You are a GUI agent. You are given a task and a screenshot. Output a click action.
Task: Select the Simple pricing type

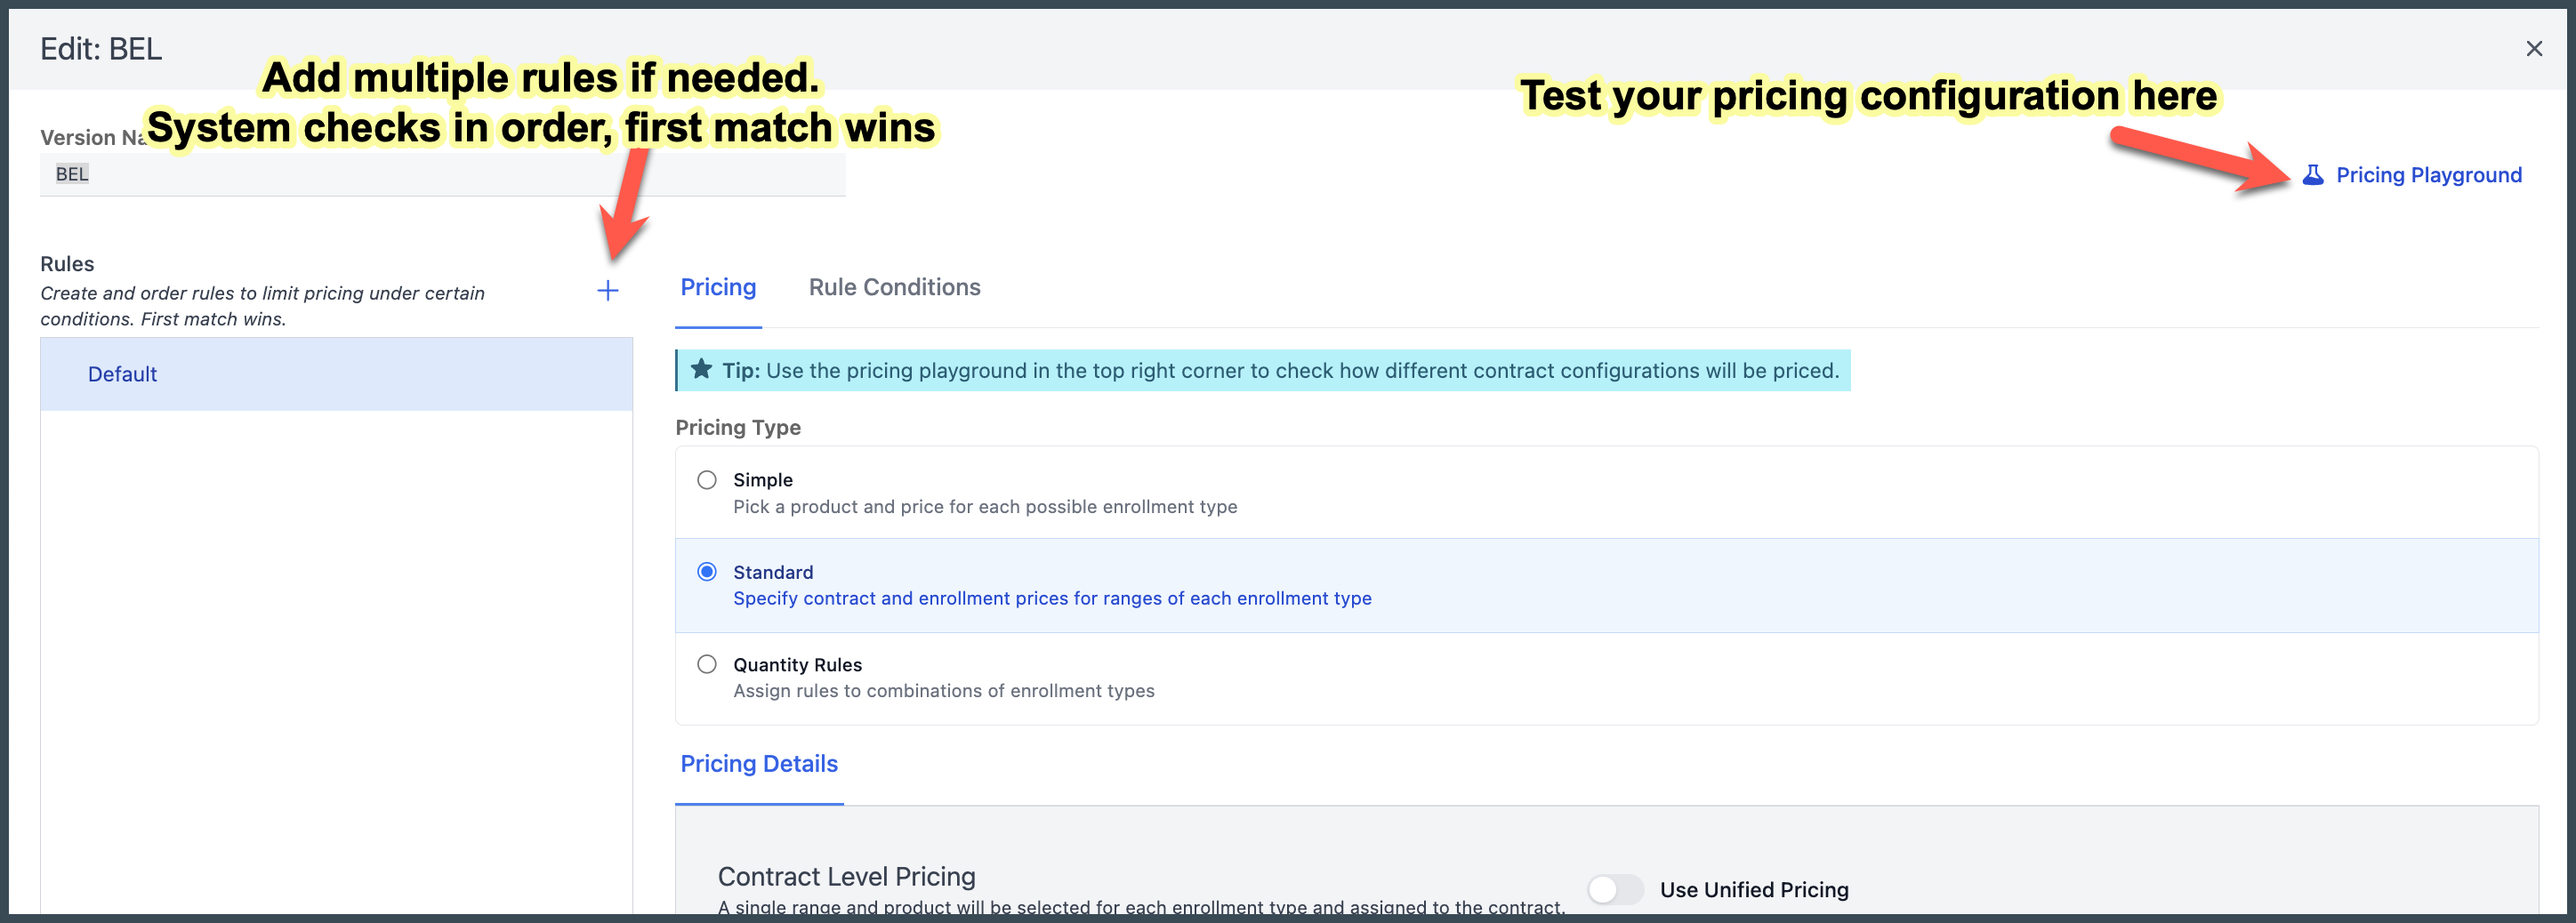706,480
